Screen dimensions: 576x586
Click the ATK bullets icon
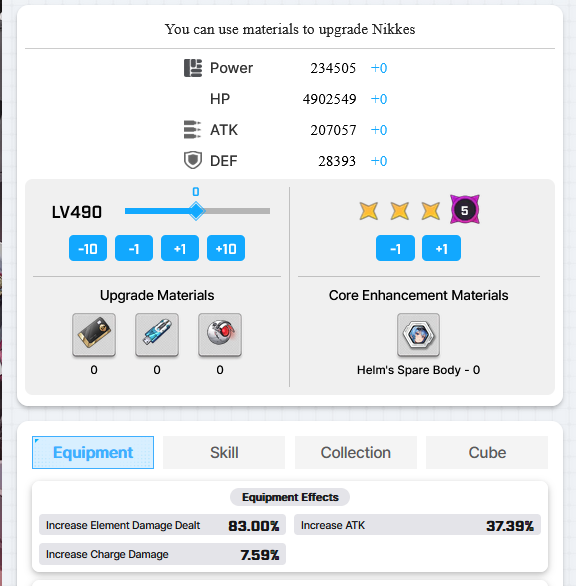(192, 130)
